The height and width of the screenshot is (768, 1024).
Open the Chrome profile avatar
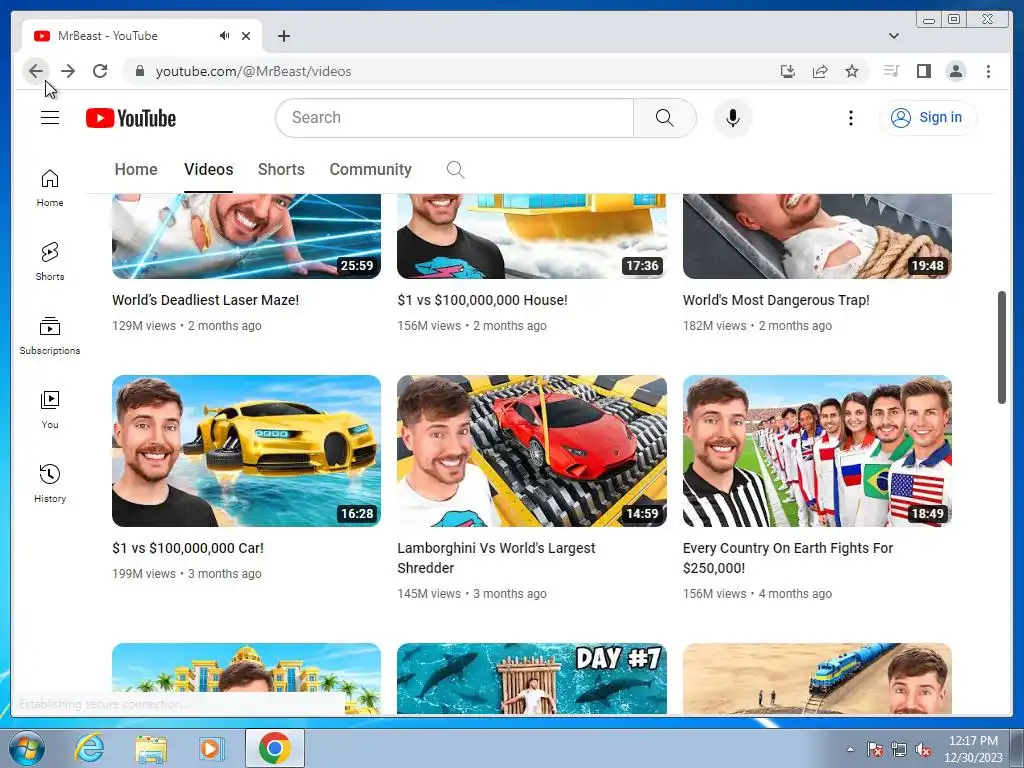pyautogui.click(x=955, y=71)
